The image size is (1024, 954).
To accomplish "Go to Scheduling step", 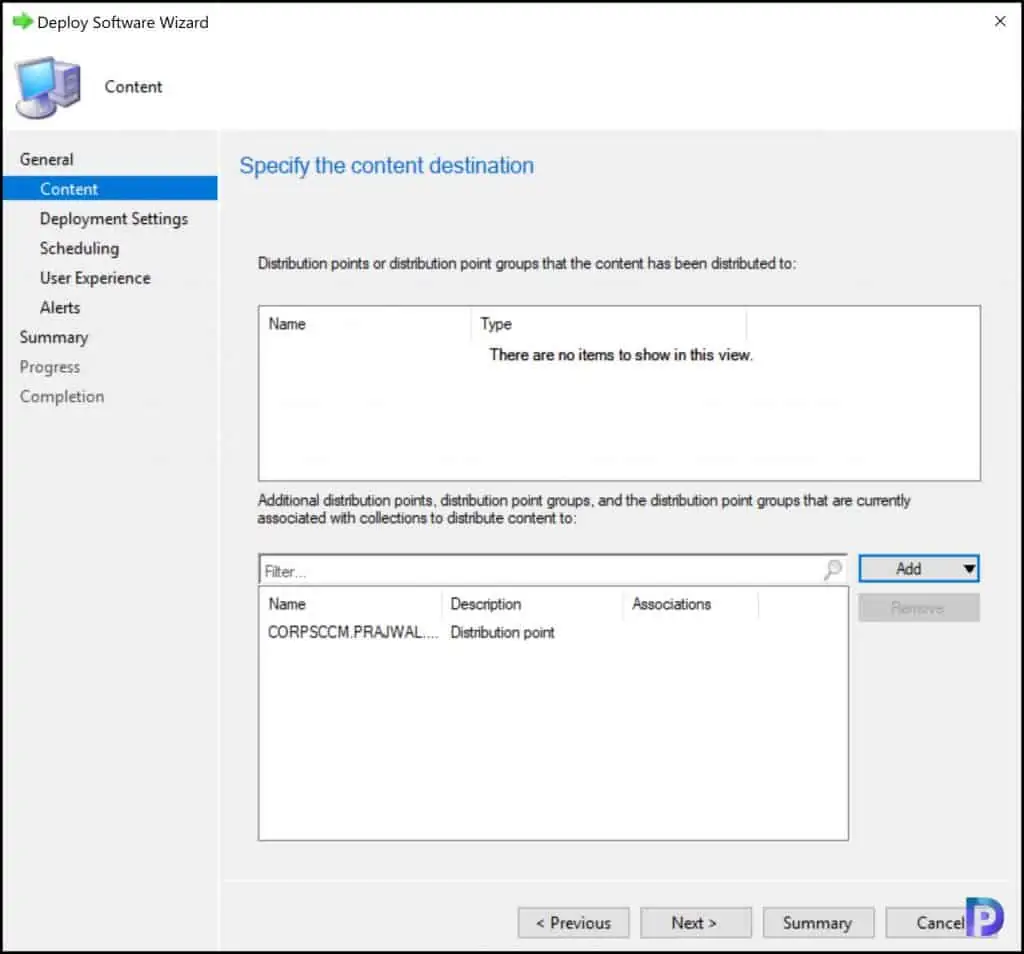I will [x=79, y=248].
